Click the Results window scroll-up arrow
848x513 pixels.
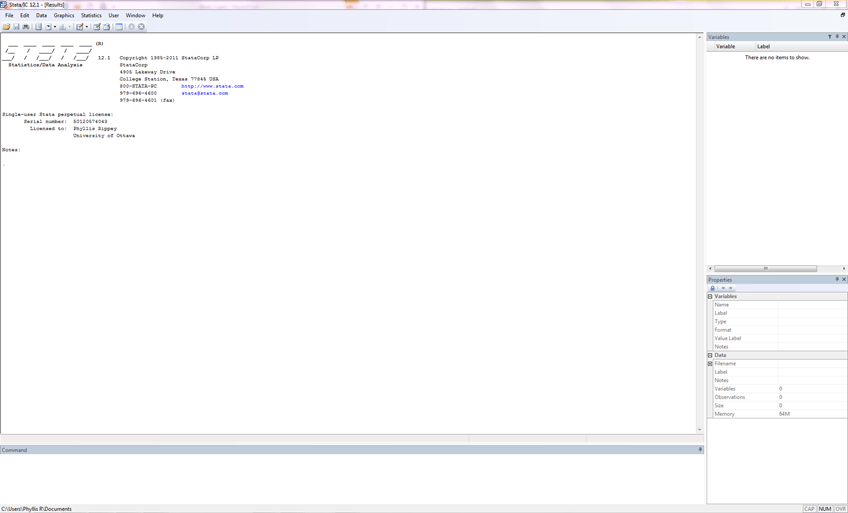click(x=699, y=37)
